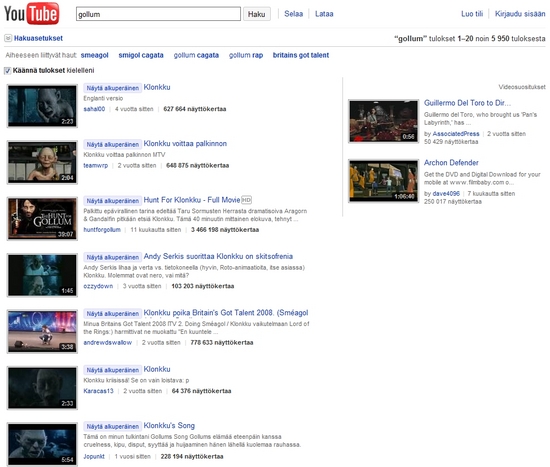The height and width of the screenshot is (467, 550).
Task: Select related search smigol cagata
Action: (141, 55)
